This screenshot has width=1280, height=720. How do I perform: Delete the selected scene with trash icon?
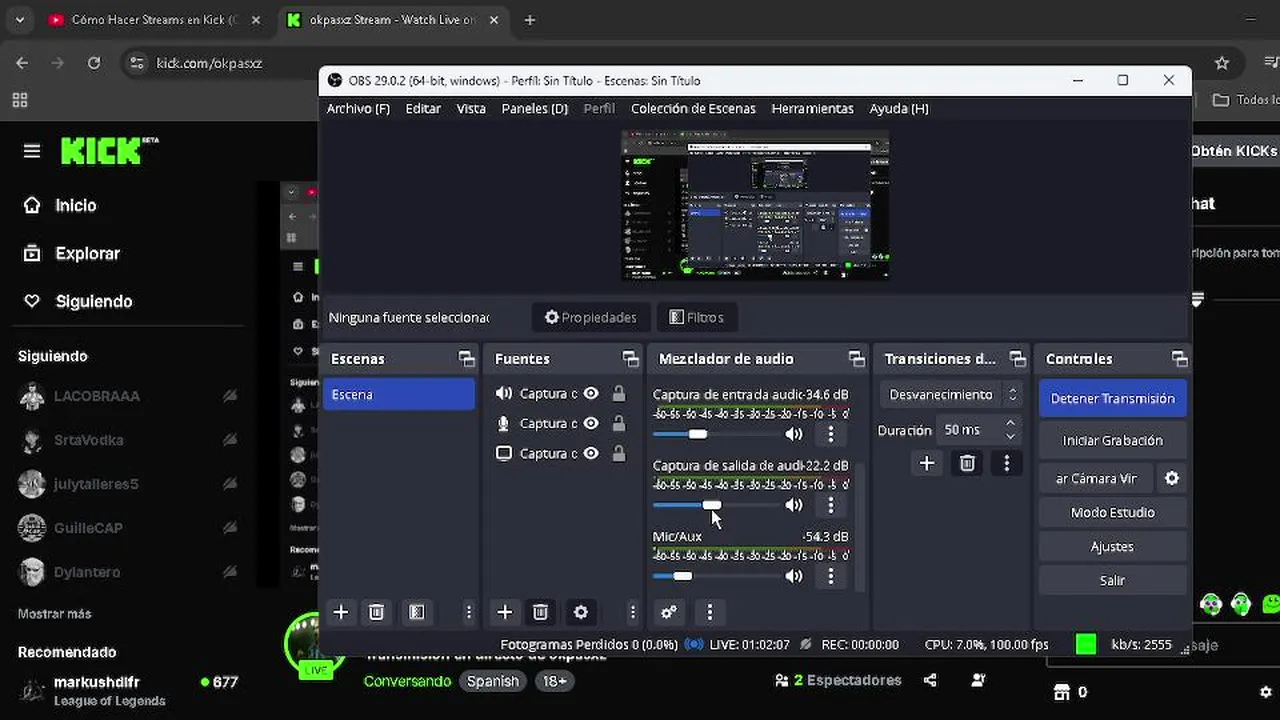click(x=377, y=612)
